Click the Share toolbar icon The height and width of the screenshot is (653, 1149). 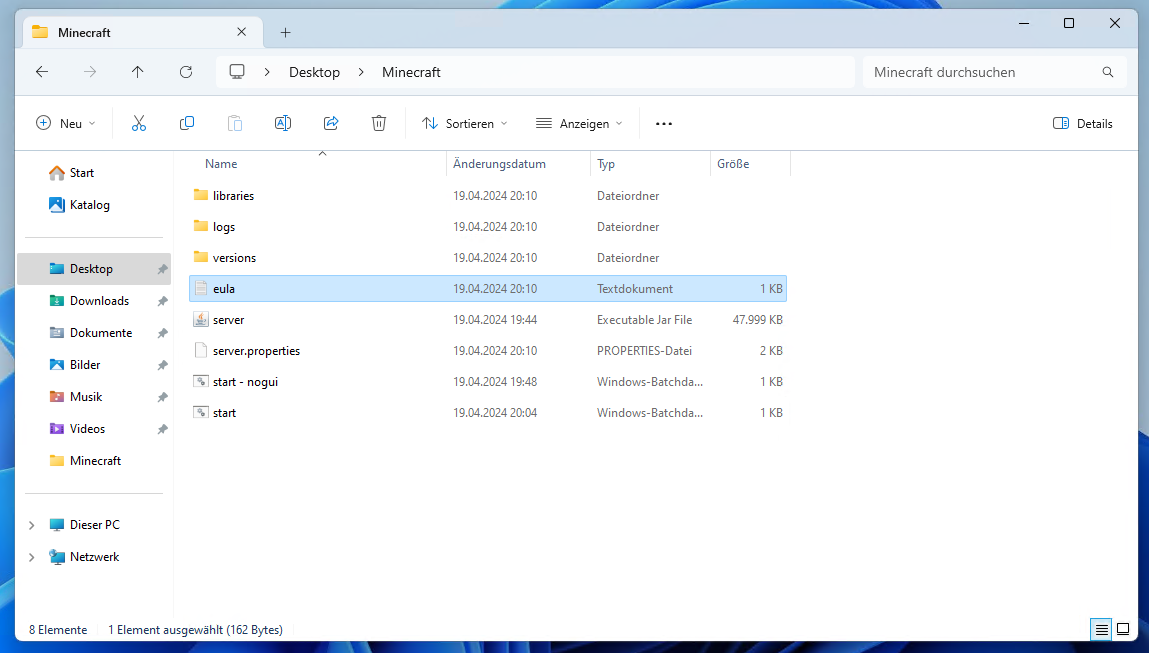330,123
